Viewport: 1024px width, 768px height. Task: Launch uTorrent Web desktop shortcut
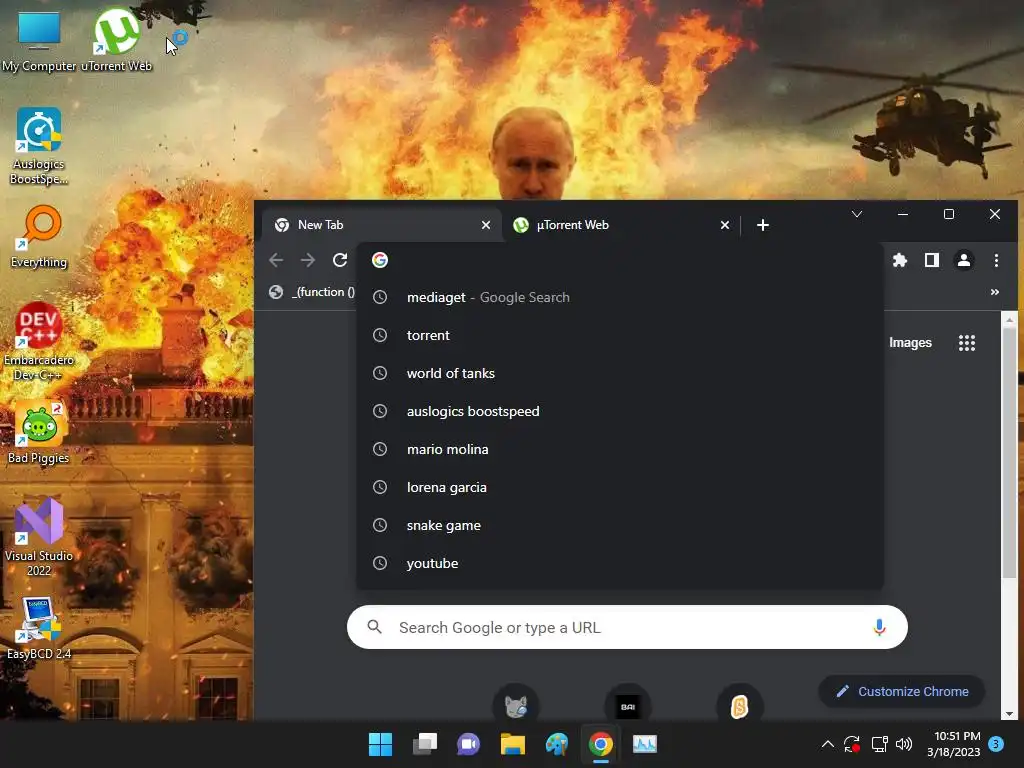click(116, 40)
